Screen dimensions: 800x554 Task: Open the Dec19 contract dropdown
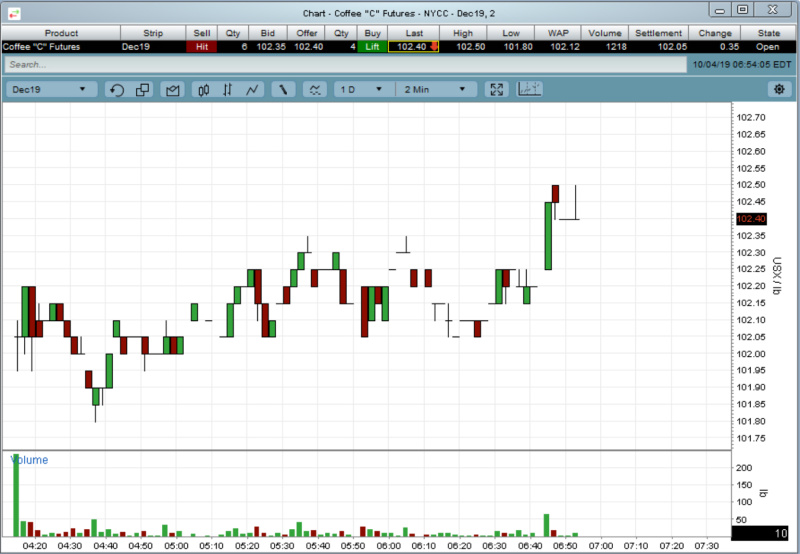(x=52, y=90)
